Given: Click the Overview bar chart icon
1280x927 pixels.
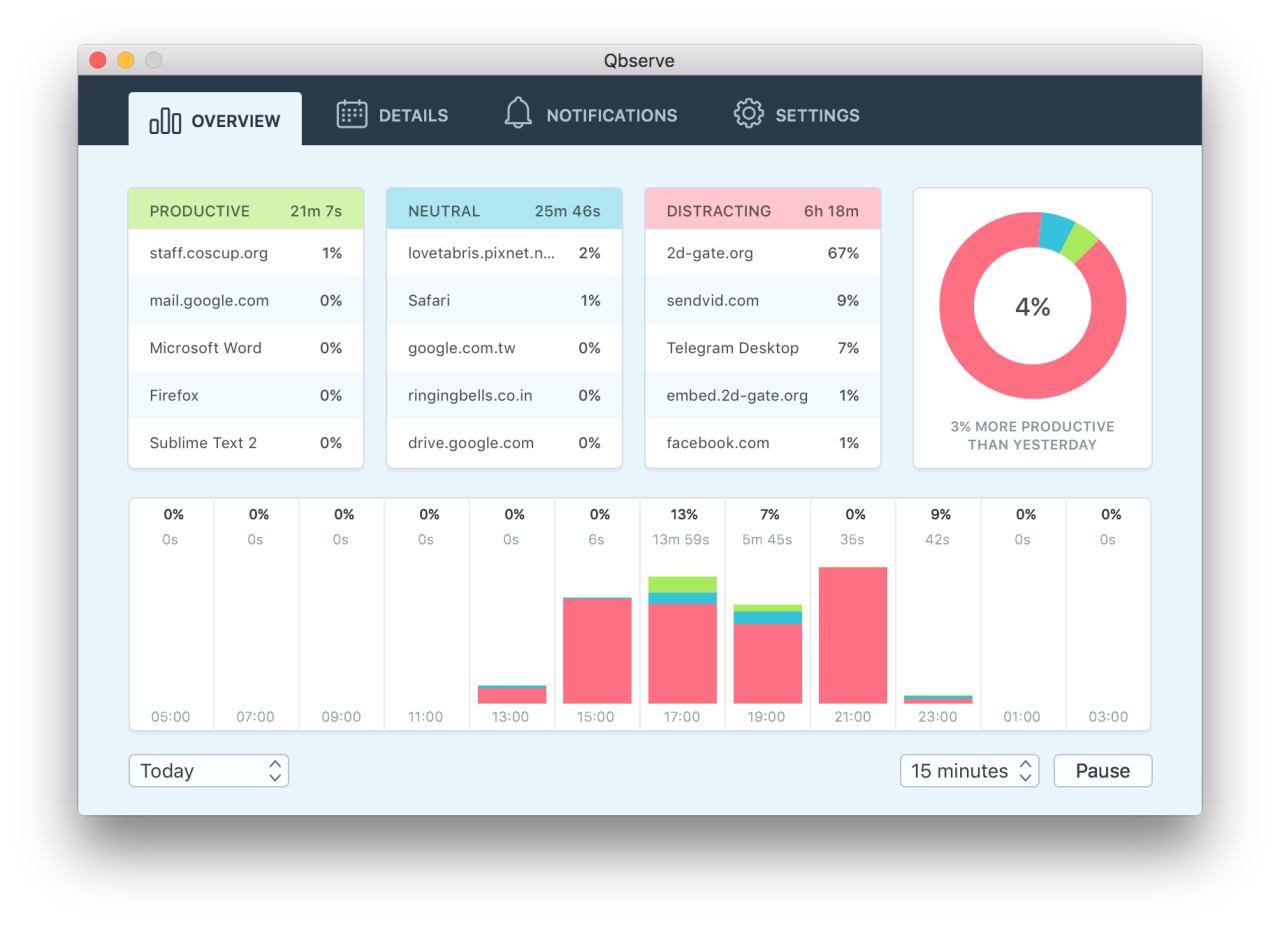Looking at the screenshot, I should click(x=165, y=121).
